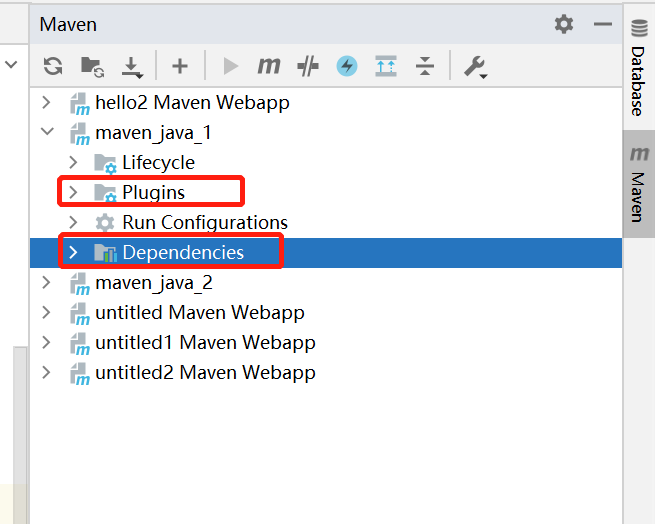Screen dimensions: 655x524
Task: Click Maven panel title label
Action: (x=68, y=24)
